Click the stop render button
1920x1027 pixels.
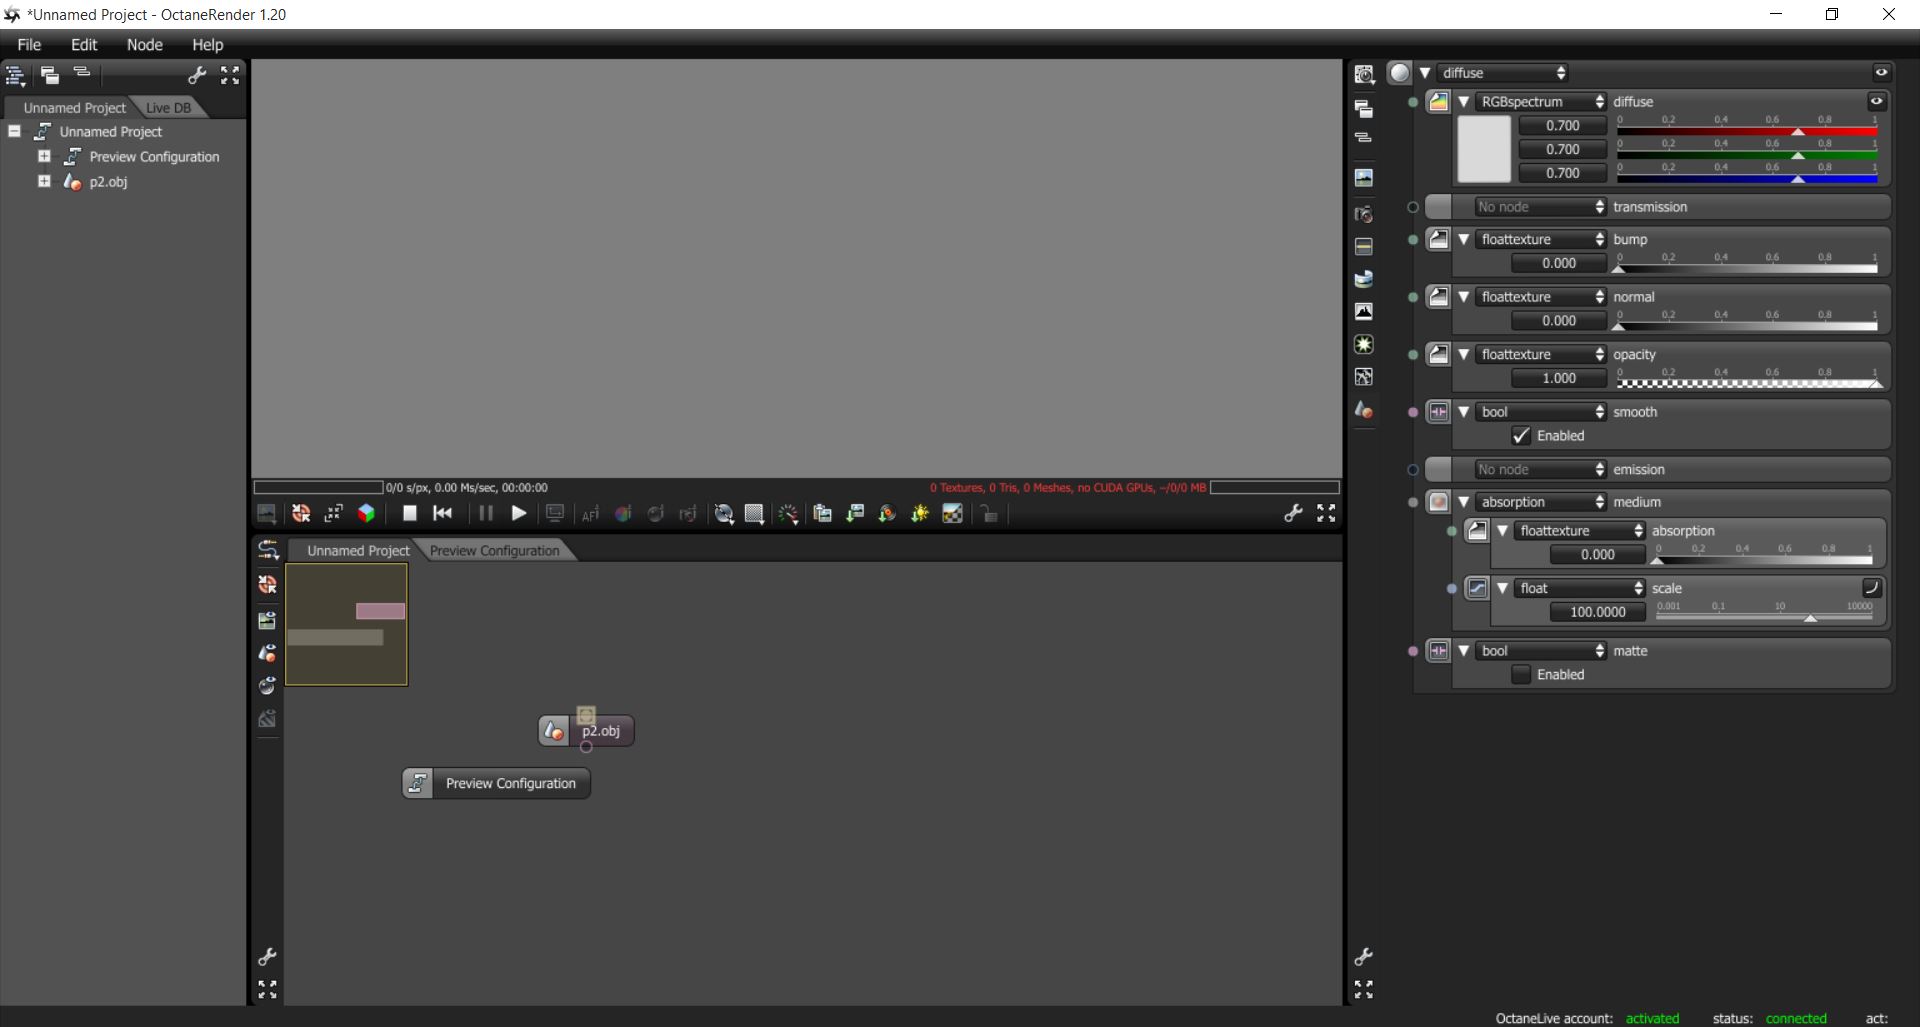(x=409, y=513)
